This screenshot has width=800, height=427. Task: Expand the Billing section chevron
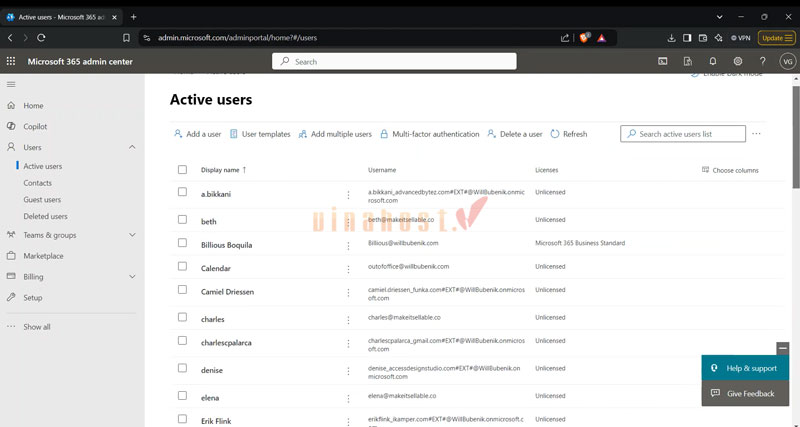(132, 277)
